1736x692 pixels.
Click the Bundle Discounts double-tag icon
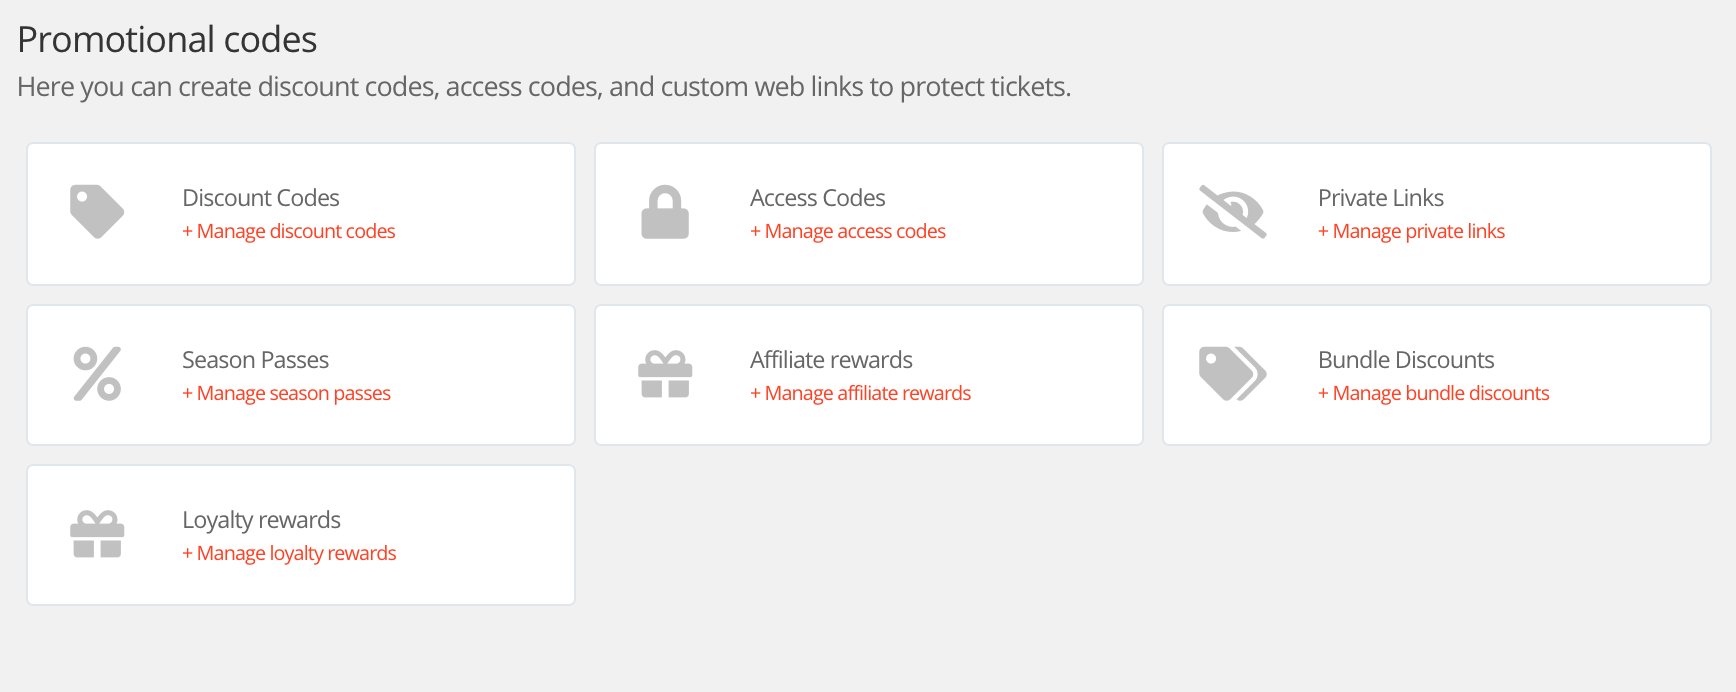coord(1233,373)
